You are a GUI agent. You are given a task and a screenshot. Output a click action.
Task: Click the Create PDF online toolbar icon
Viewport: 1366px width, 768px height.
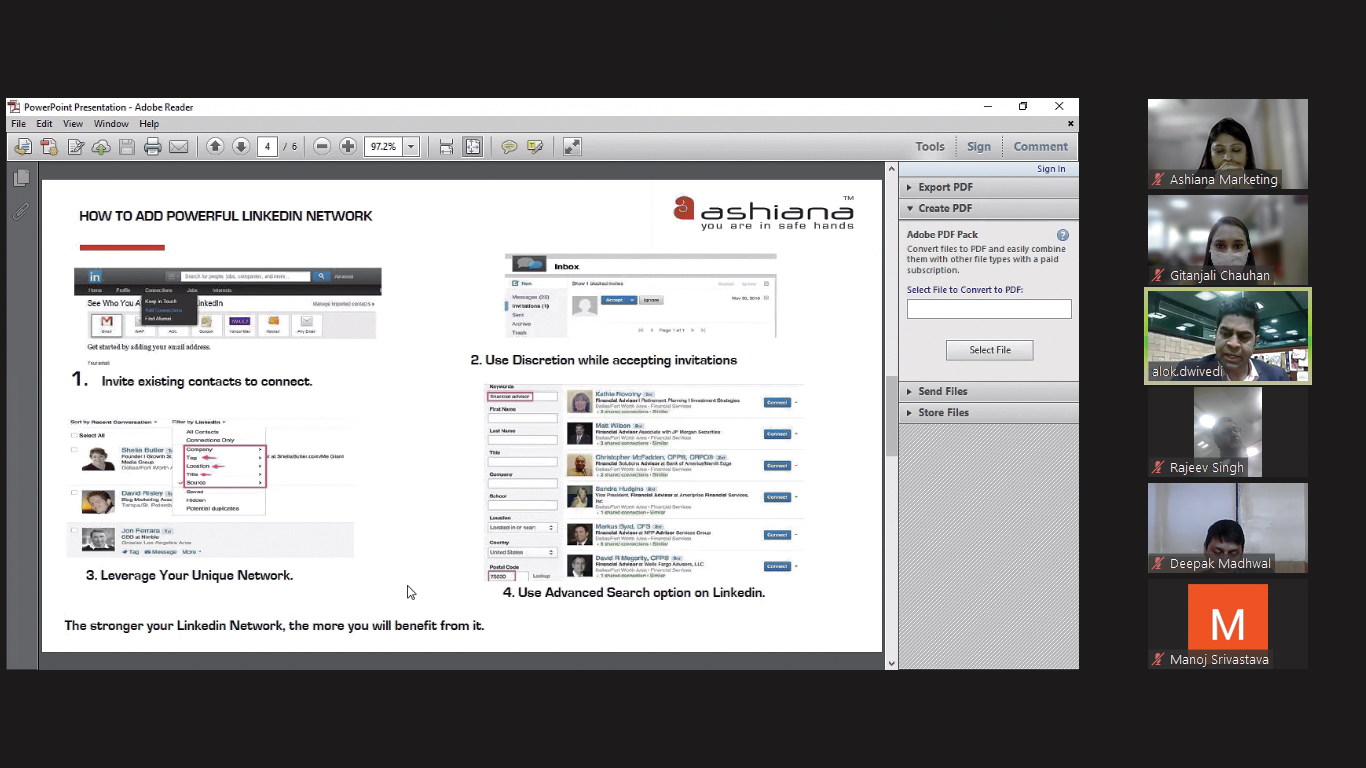(23, 147)
